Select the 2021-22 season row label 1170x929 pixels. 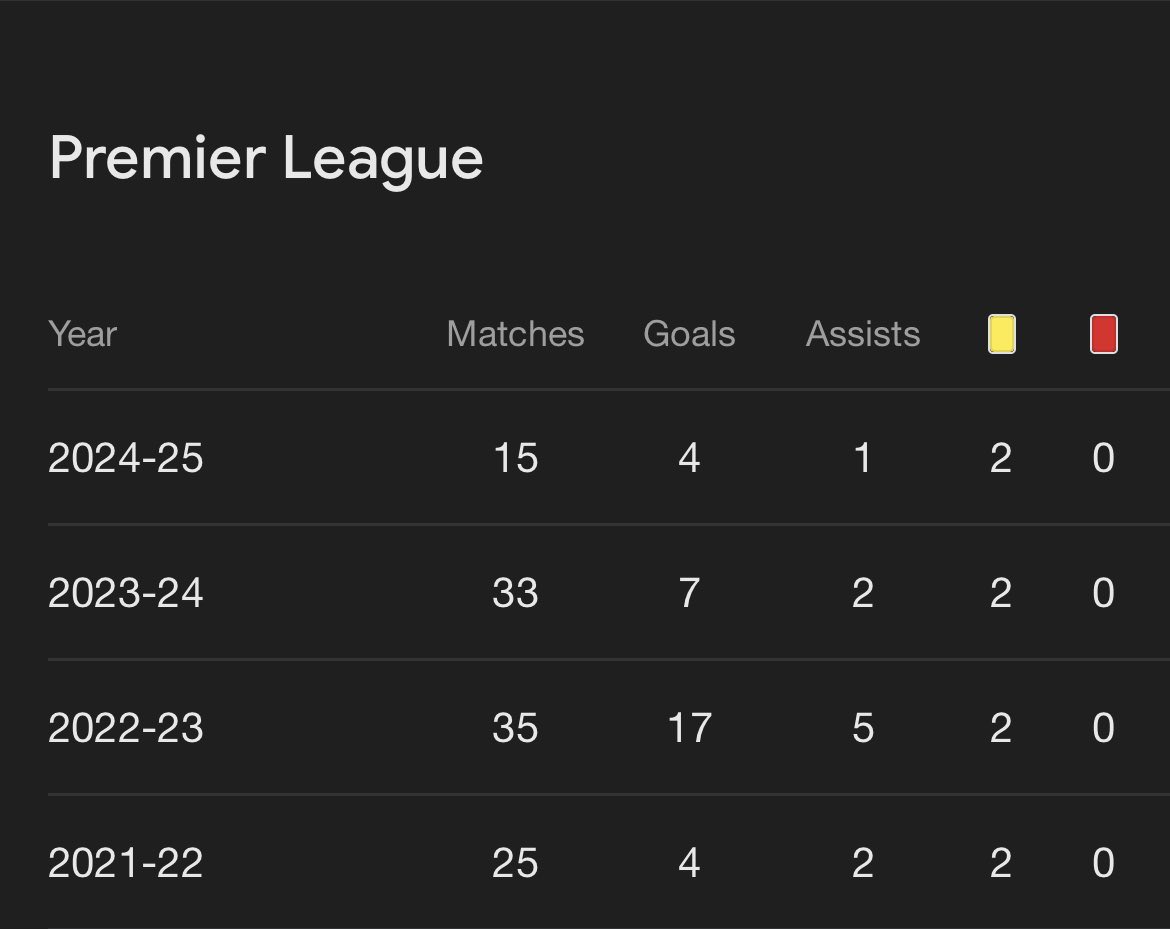coord(125,863)
